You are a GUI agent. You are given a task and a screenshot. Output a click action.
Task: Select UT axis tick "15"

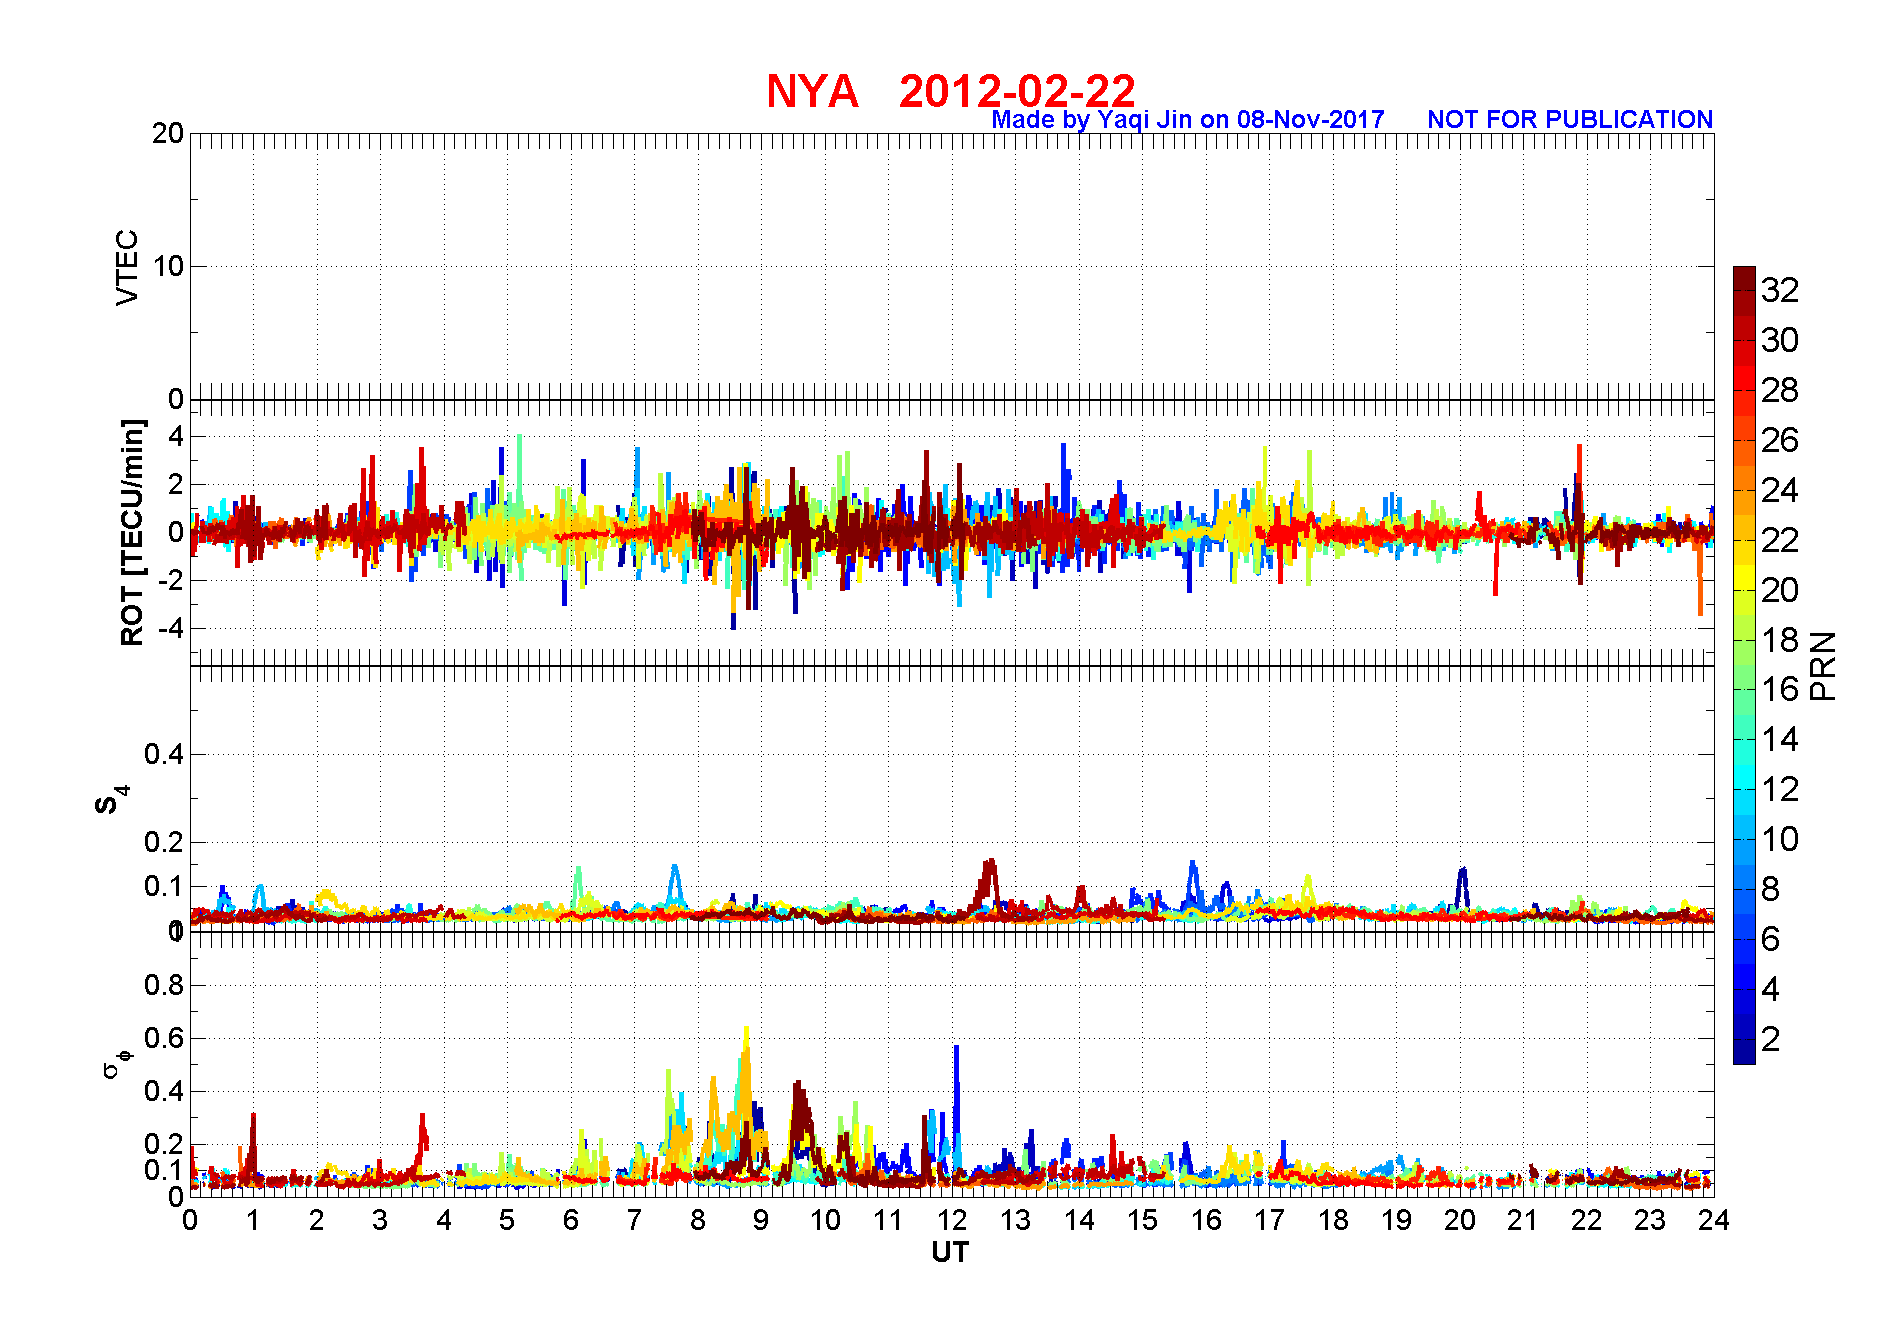(1142, 1220)
